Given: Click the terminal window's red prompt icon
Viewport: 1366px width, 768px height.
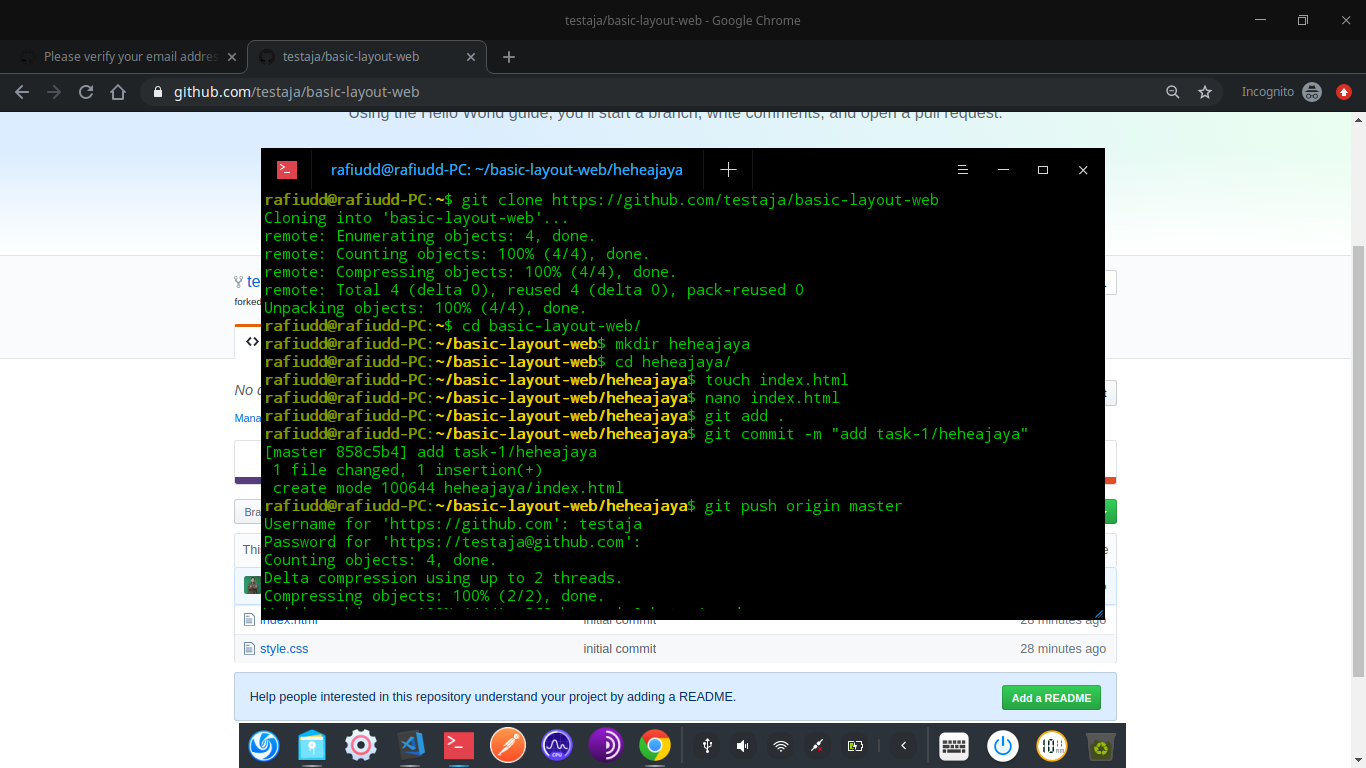Looking at the screenshot, I should click(x=287, y=170).
